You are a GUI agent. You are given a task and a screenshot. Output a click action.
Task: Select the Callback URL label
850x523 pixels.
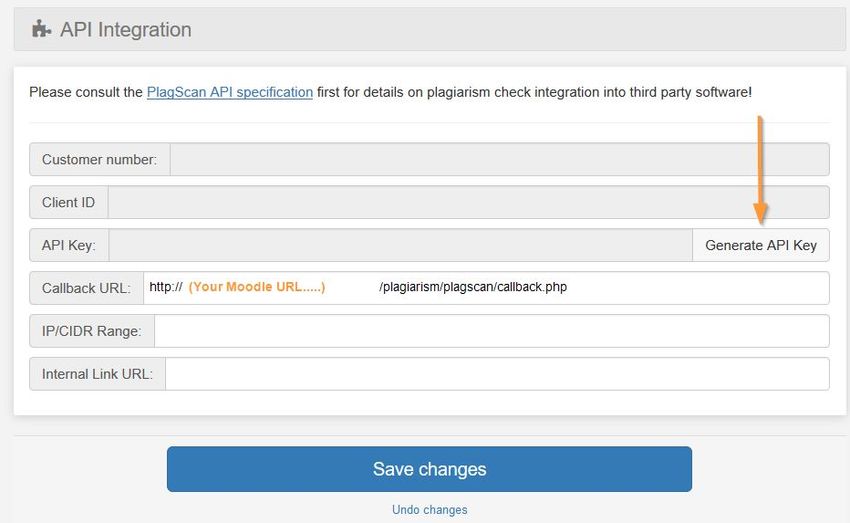(86, 288)
